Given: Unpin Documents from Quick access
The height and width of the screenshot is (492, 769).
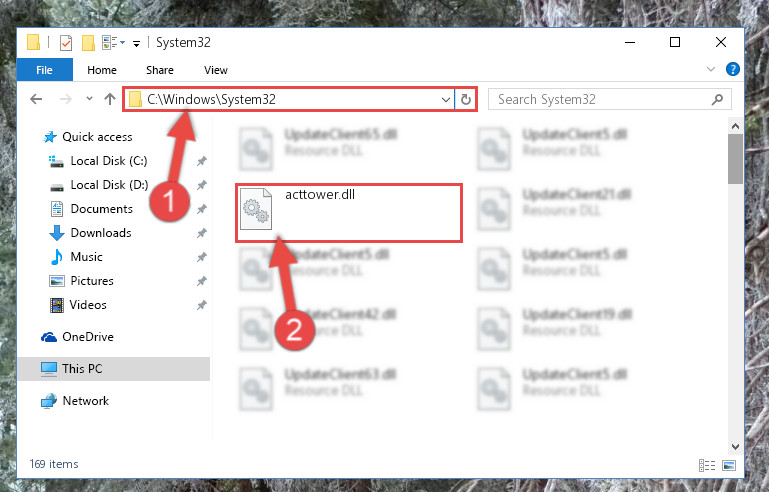Looking at the screenshot, I should (x=202, y=209).
